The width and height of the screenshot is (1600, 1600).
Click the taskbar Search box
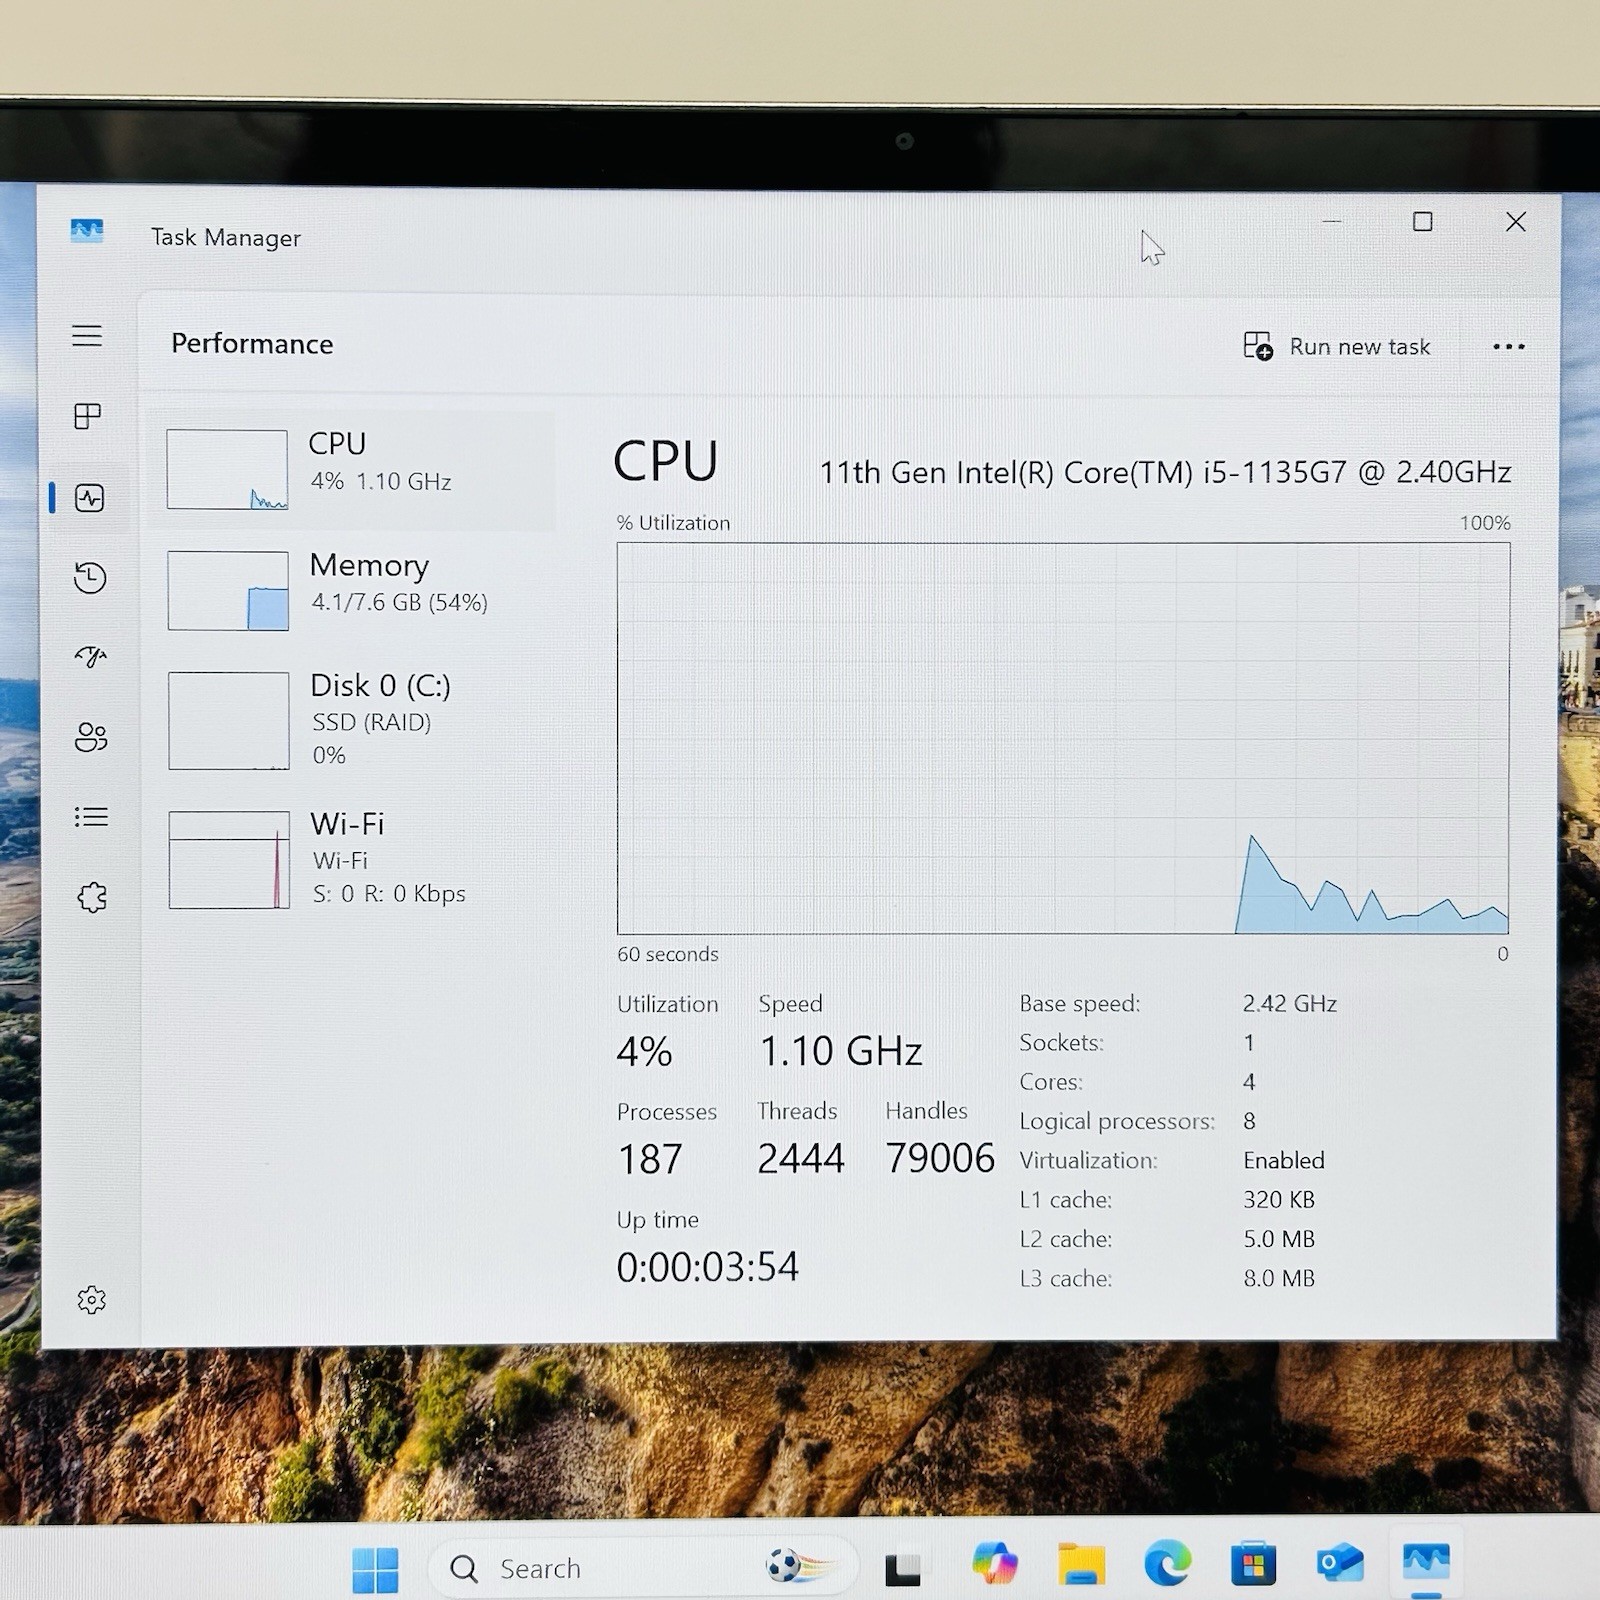click(x=642, y=1568)
